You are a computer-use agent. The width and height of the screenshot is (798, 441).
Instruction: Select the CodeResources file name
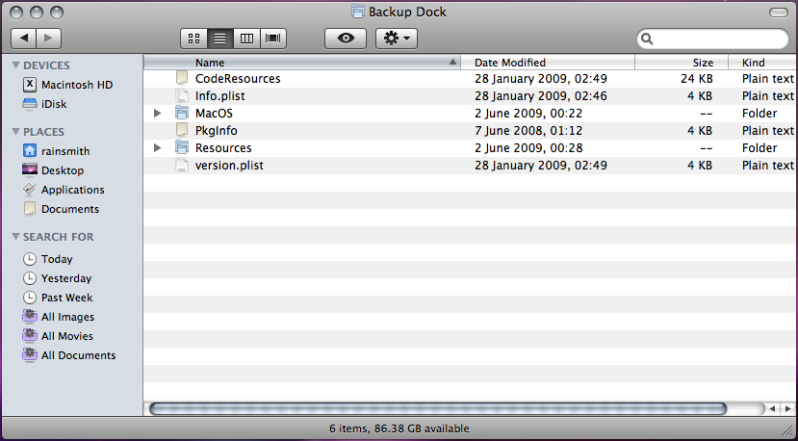tap(238, 79)
